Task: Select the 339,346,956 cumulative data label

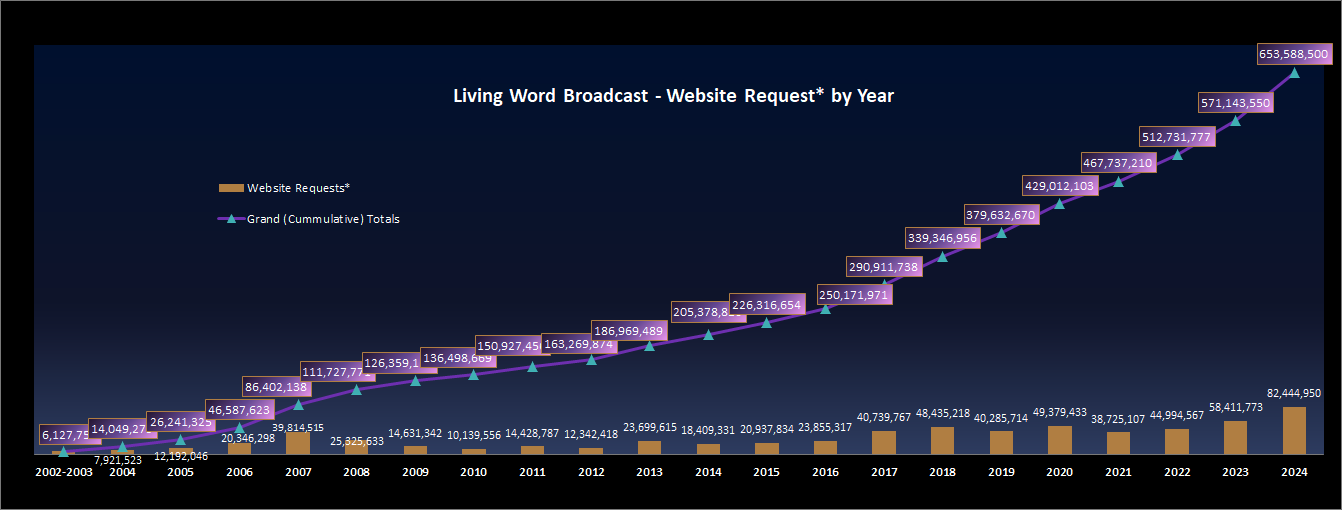Action: [x=942, y=238]
